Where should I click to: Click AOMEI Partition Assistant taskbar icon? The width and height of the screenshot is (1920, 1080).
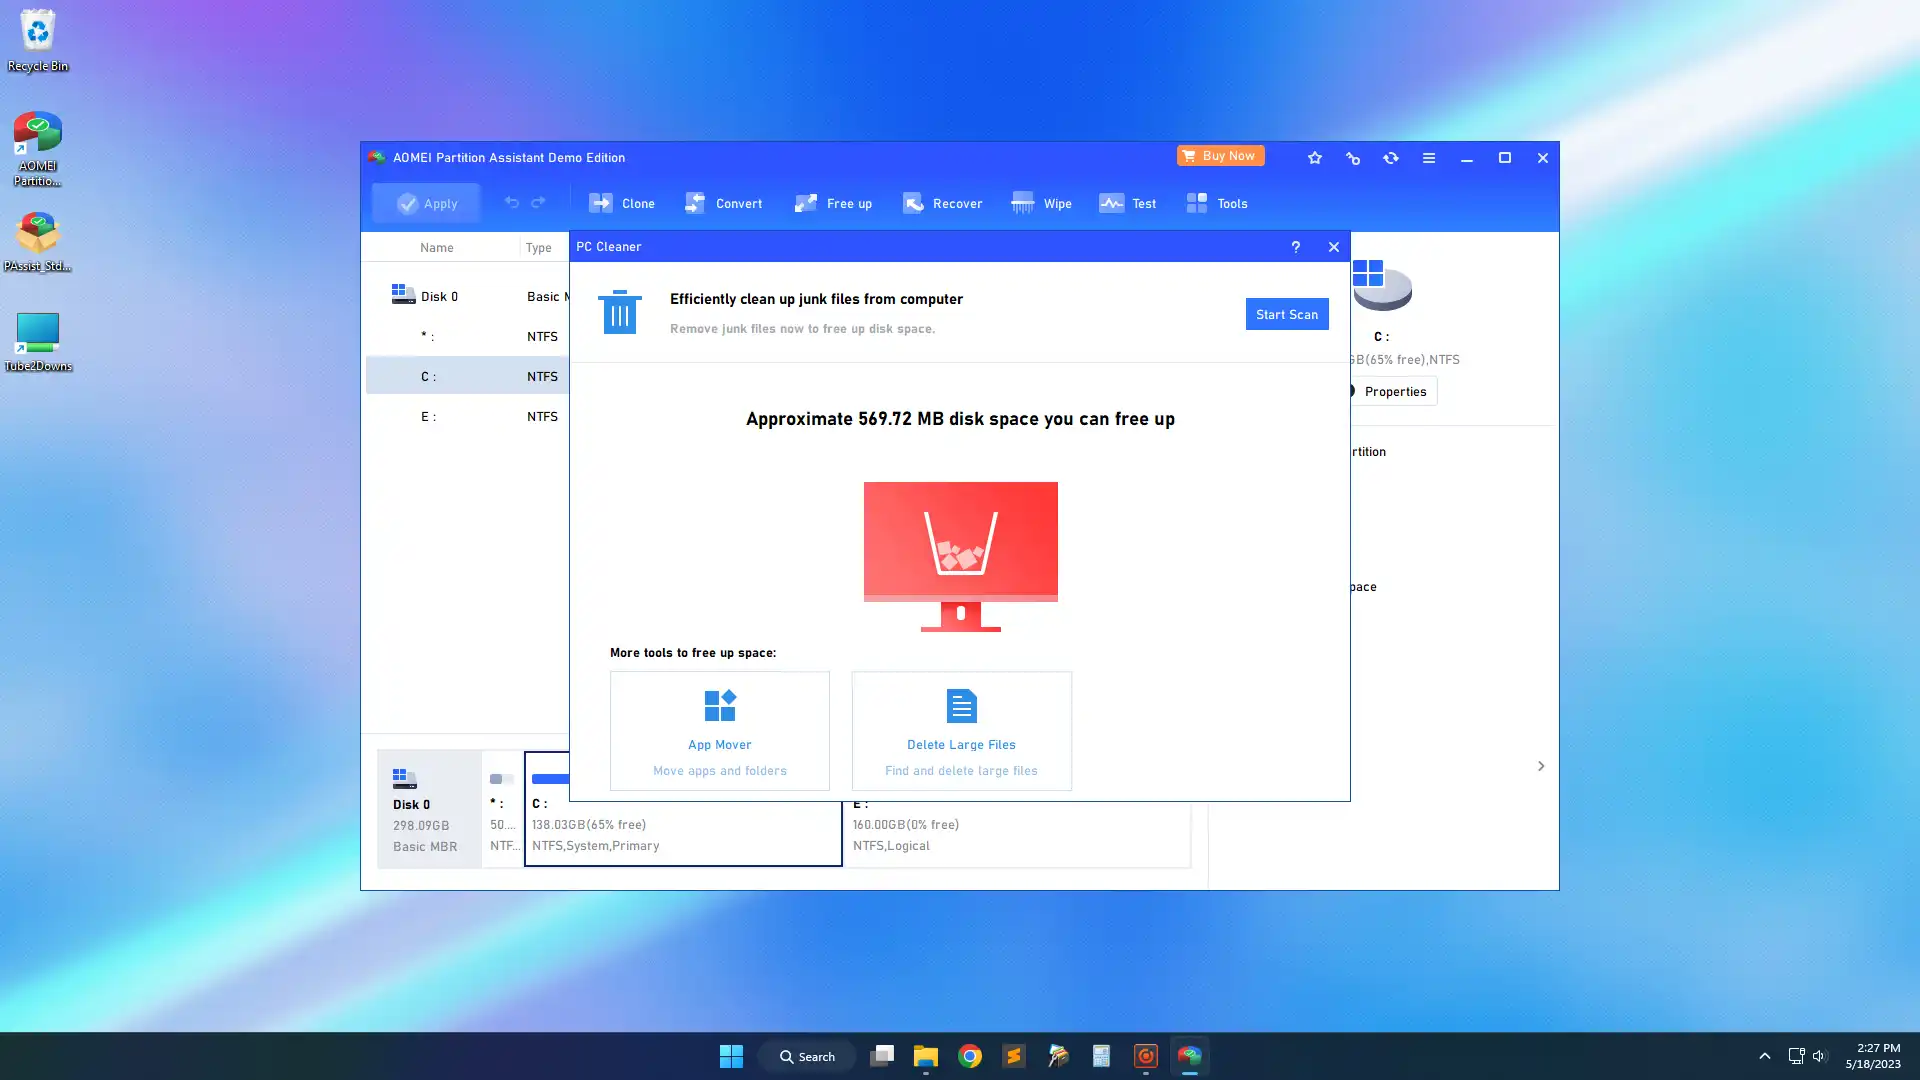(x=1189, y=1056)
